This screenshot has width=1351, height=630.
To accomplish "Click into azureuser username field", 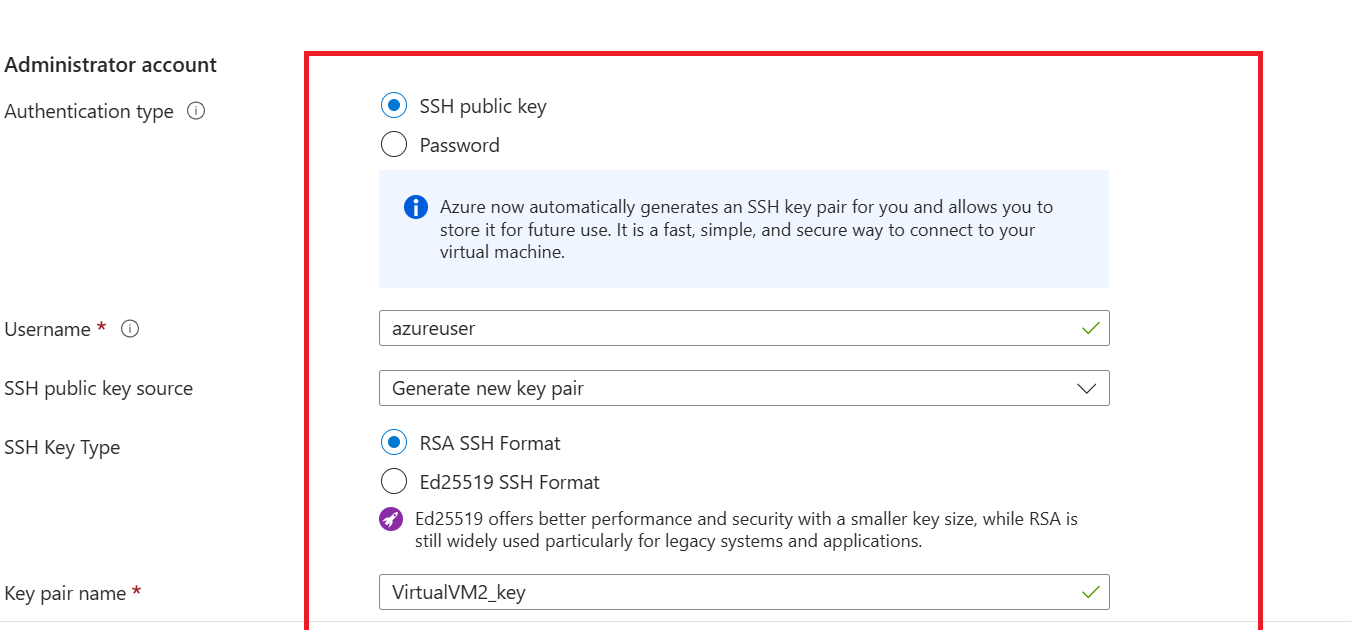I will tap(700, 328).
